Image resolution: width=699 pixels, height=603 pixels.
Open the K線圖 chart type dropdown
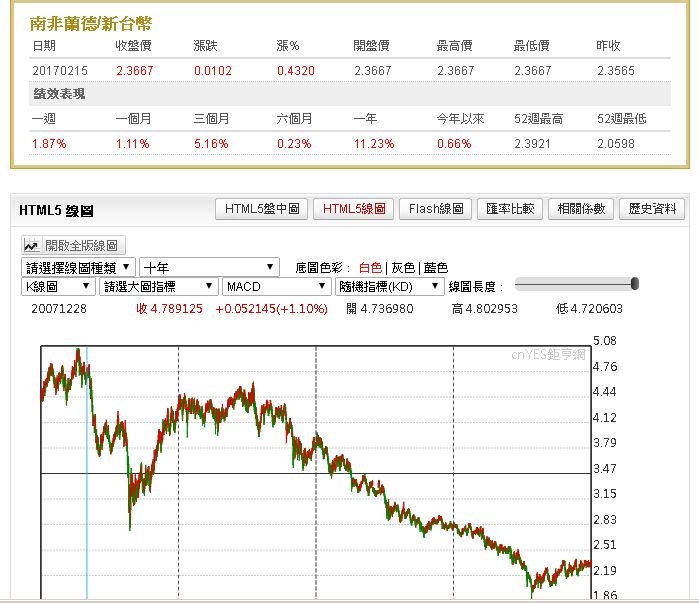pos(58,286)
